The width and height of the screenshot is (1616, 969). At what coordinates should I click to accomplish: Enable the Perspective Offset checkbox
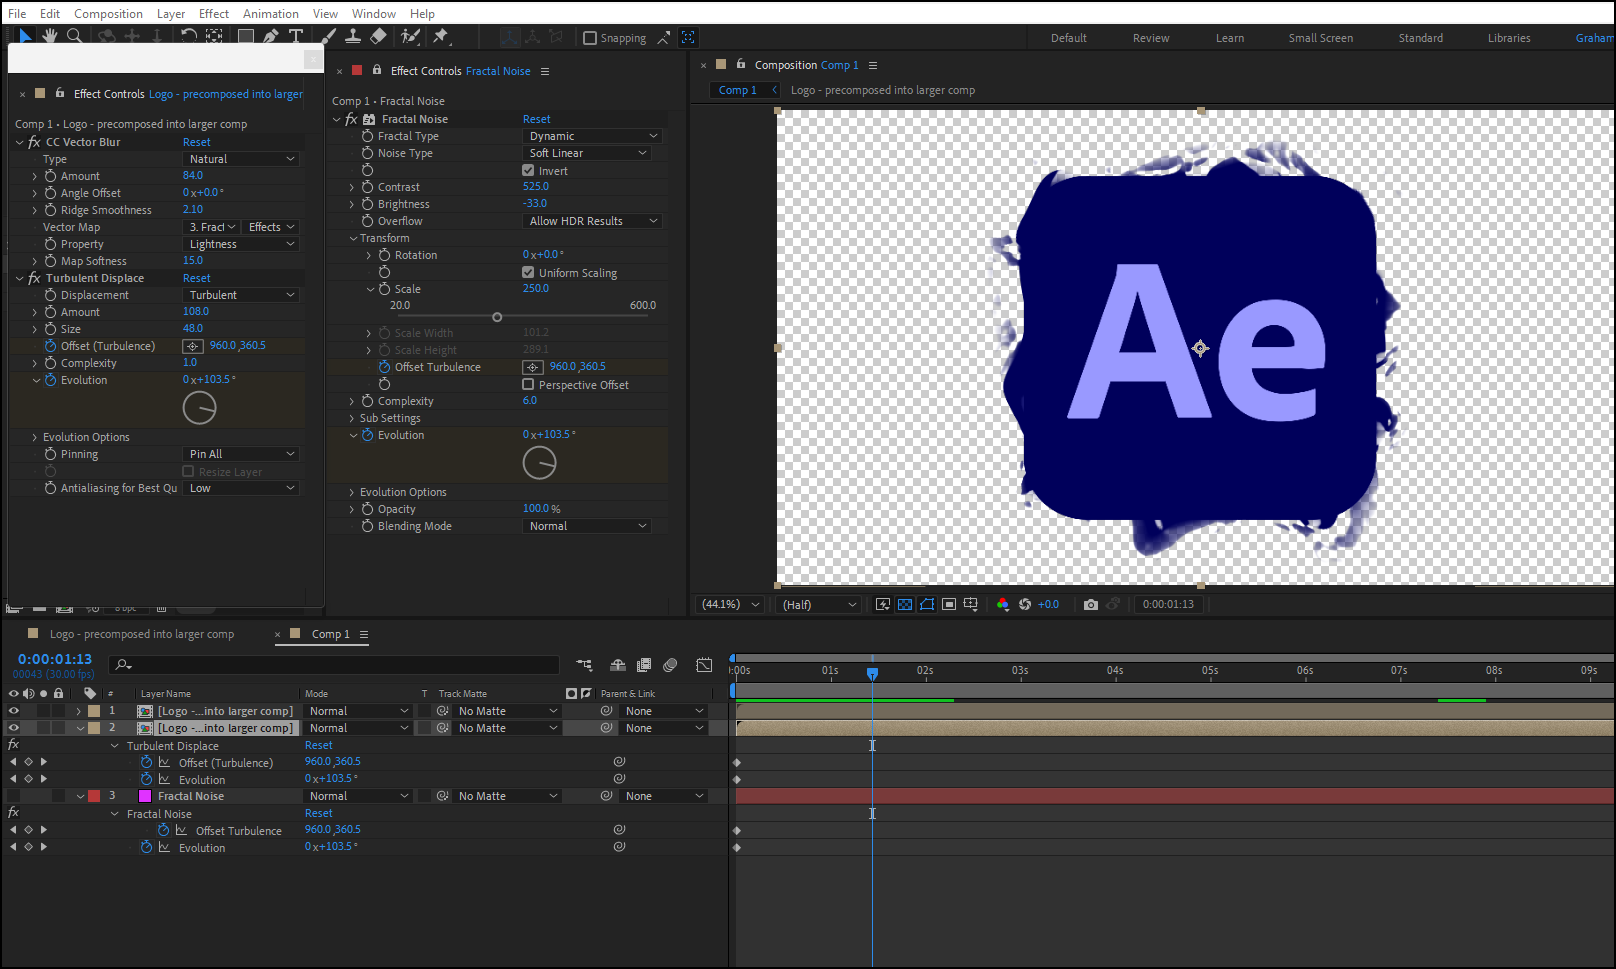tap(528, 384)
